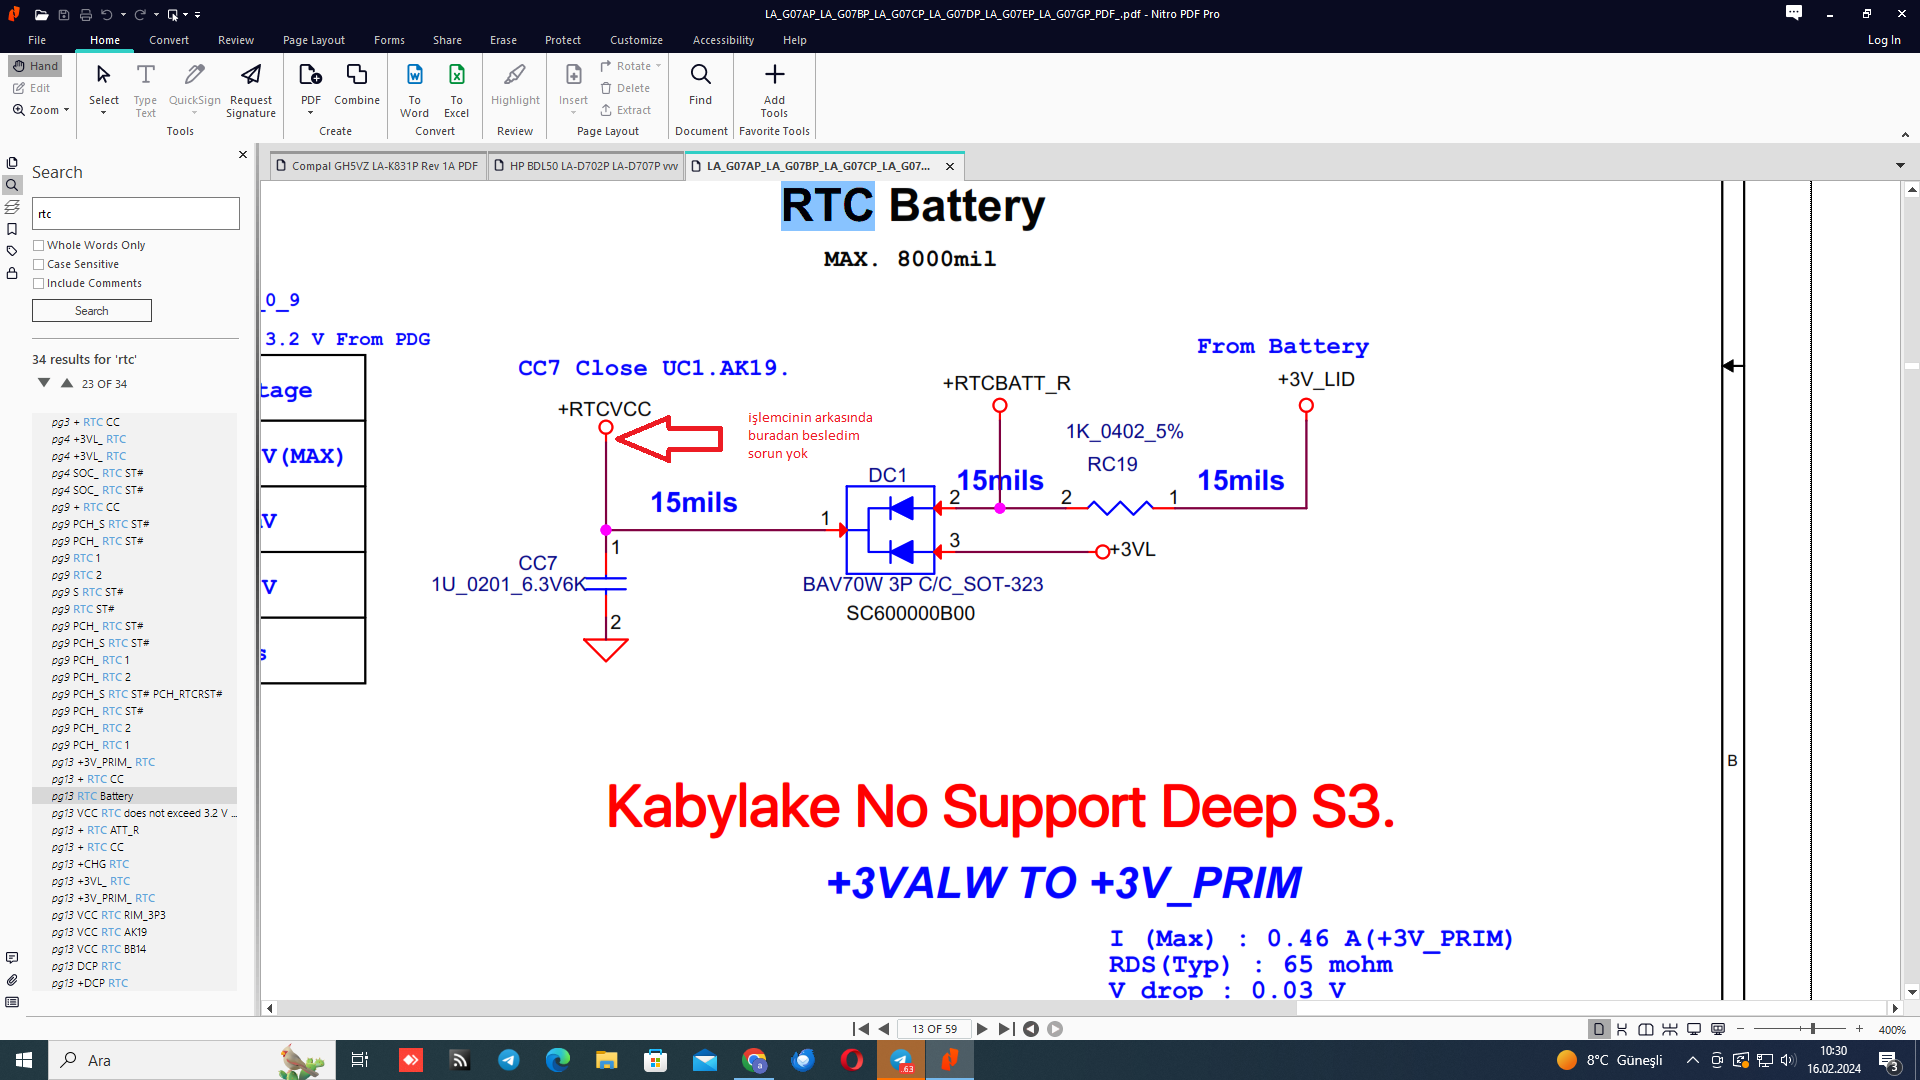
Task: Toggle Include Comments checkbox
Action: point(39,284)
